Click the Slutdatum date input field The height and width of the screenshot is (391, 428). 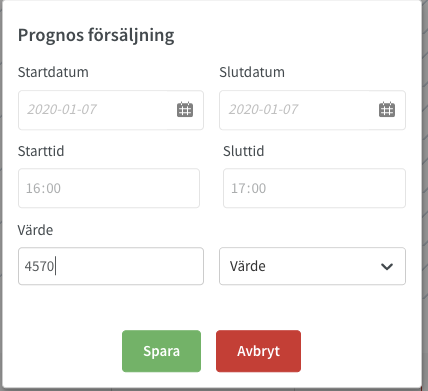312,110
